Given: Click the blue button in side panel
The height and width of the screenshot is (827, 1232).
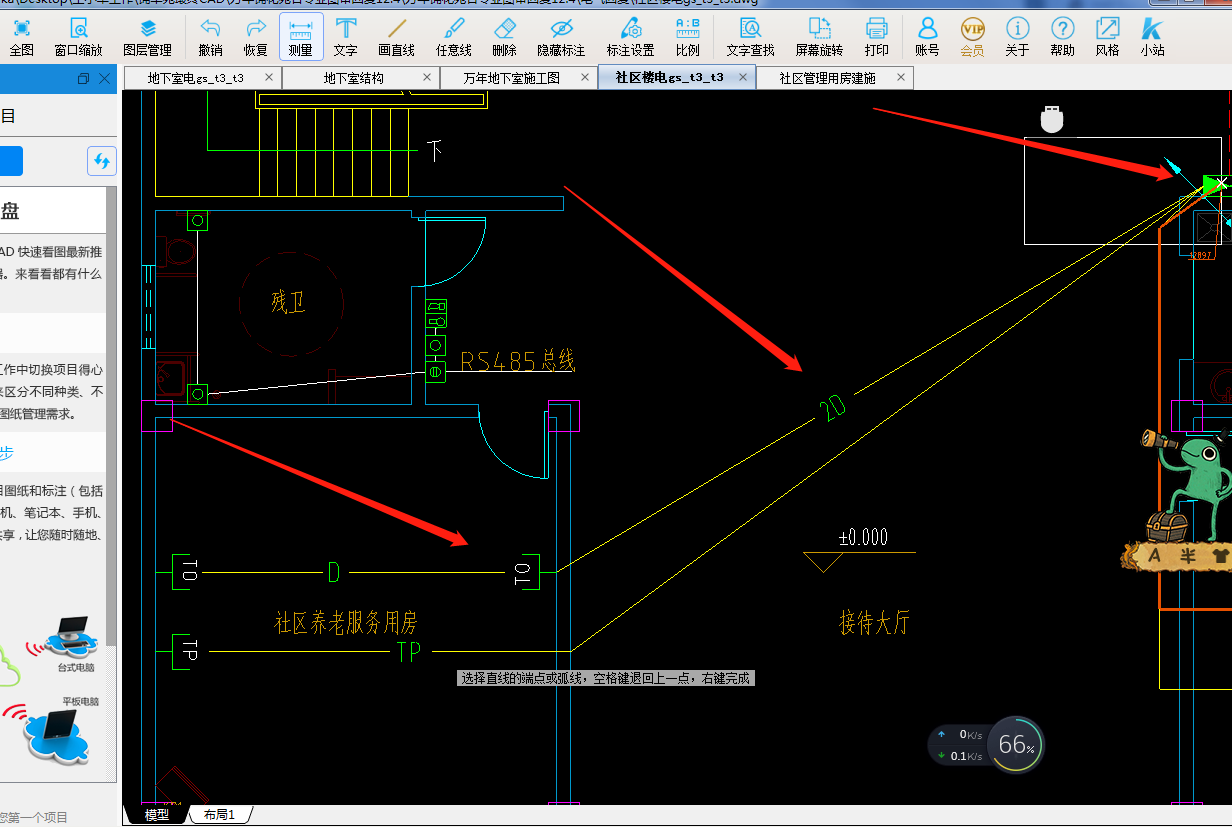Looking at the screenshot, I should (x=11, y=160).
